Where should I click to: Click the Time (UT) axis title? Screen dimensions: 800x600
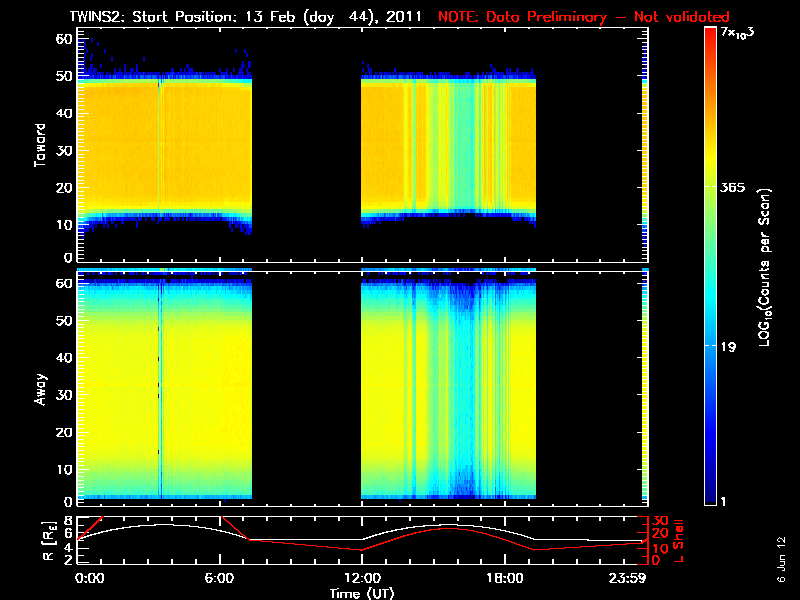[x=362, y=593]
